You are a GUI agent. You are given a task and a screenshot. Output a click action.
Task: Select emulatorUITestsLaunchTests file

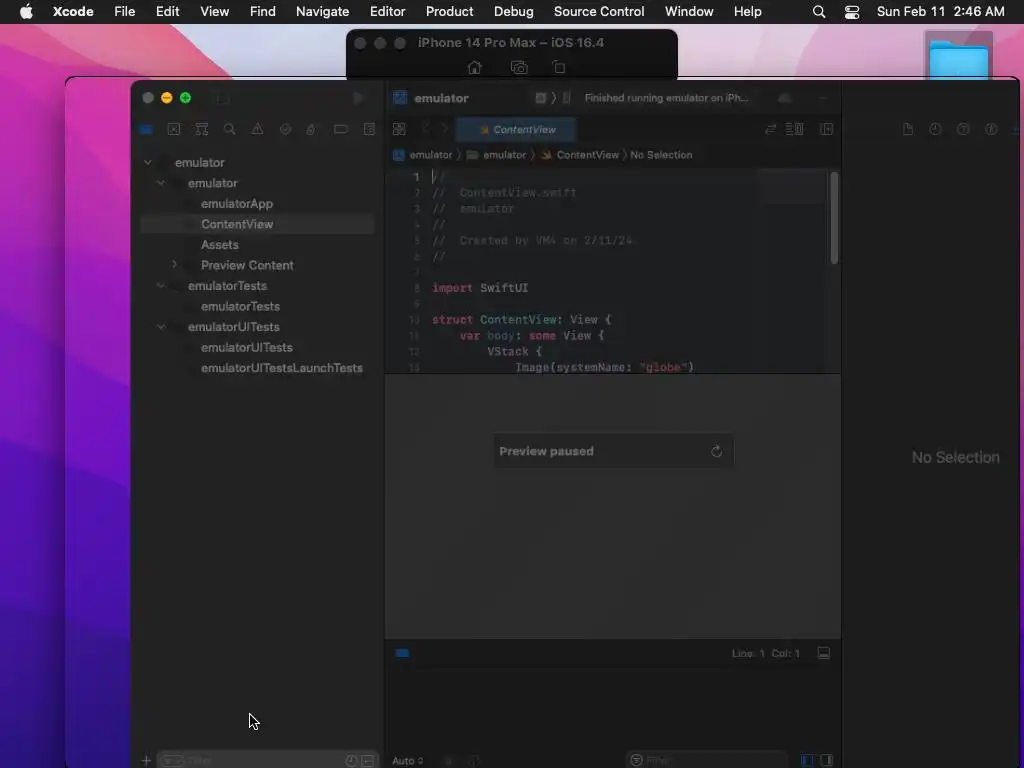click(x=281, y=368)
